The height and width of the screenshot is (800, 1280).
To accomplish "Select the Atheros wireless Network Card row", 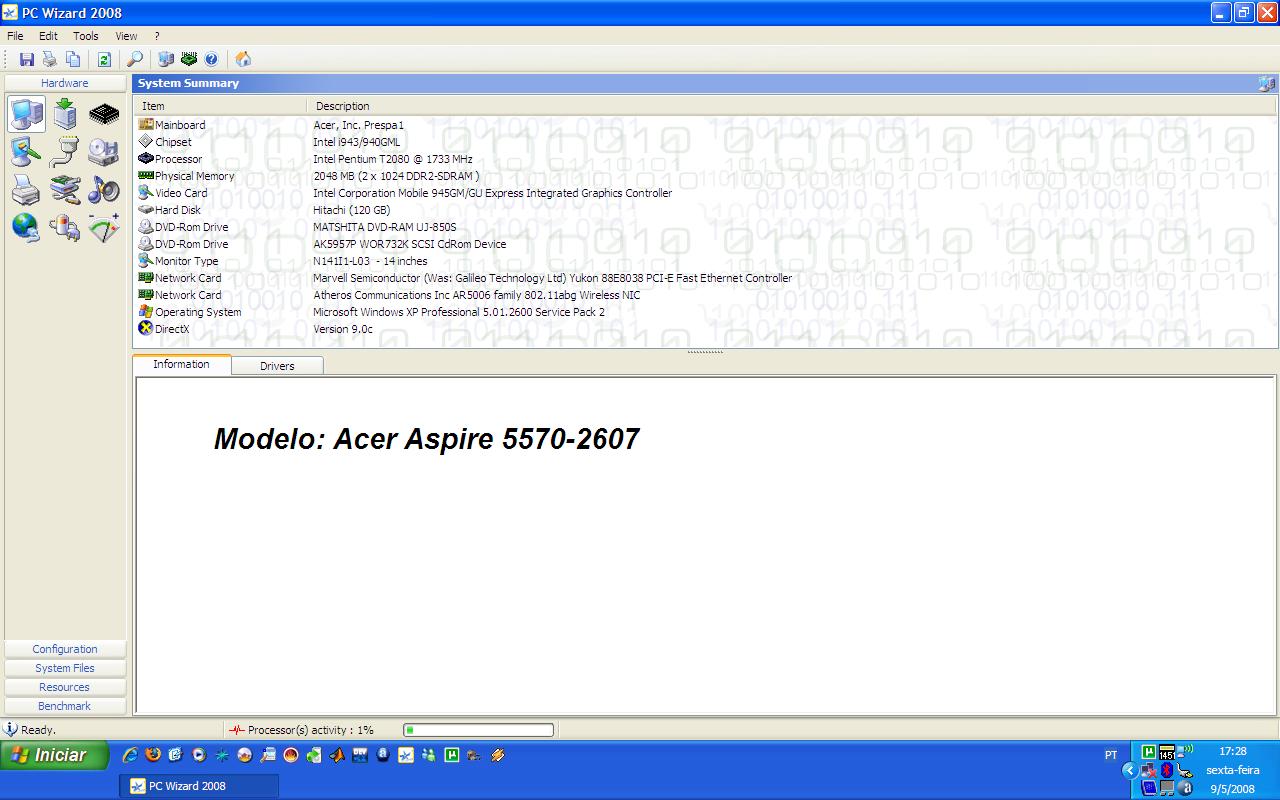I will [x=705, y=295].
